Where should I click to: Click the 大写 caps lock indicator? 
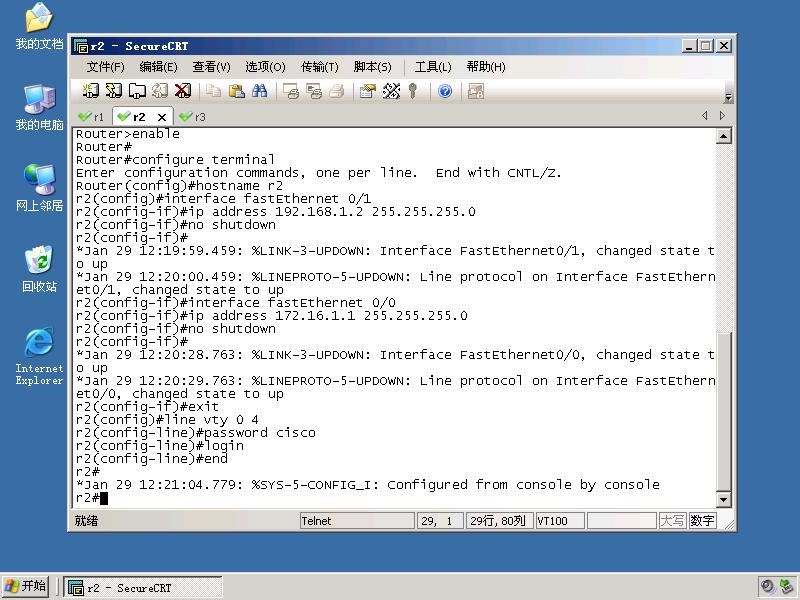672,521
